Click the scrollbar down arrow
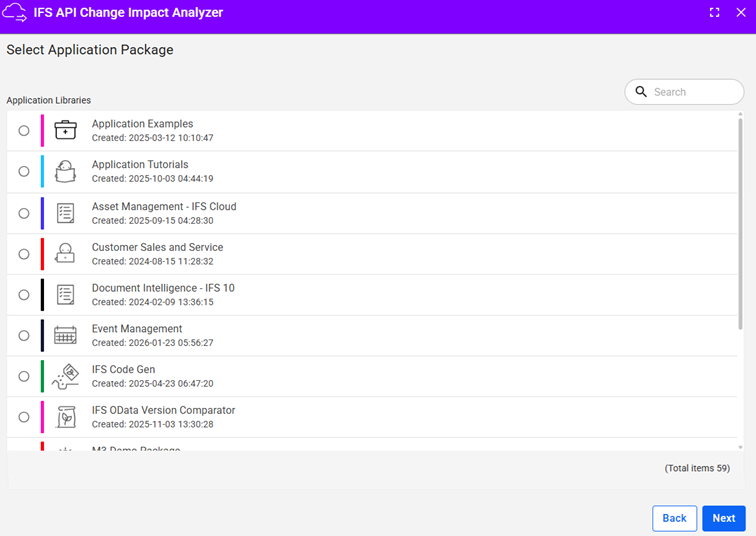The image size is (756, 536). point(740,446)
